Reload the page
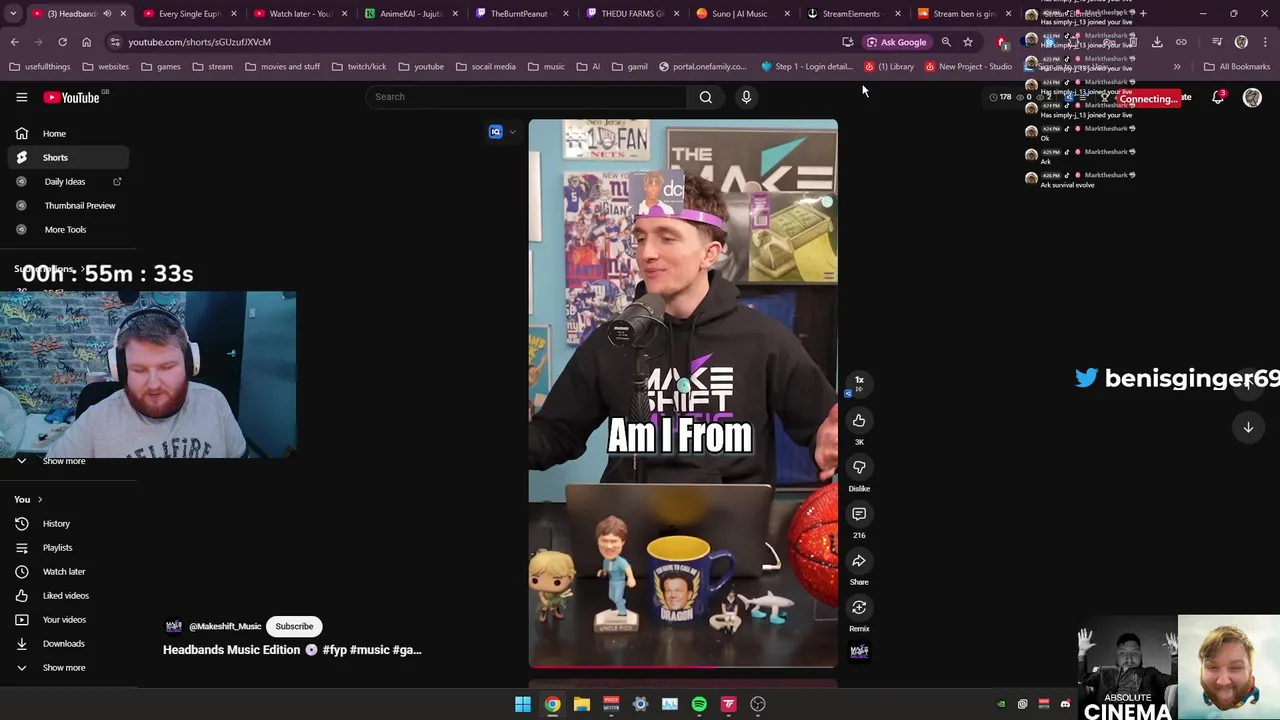This screenshot has width=1280, height=720. coord(62,42)
